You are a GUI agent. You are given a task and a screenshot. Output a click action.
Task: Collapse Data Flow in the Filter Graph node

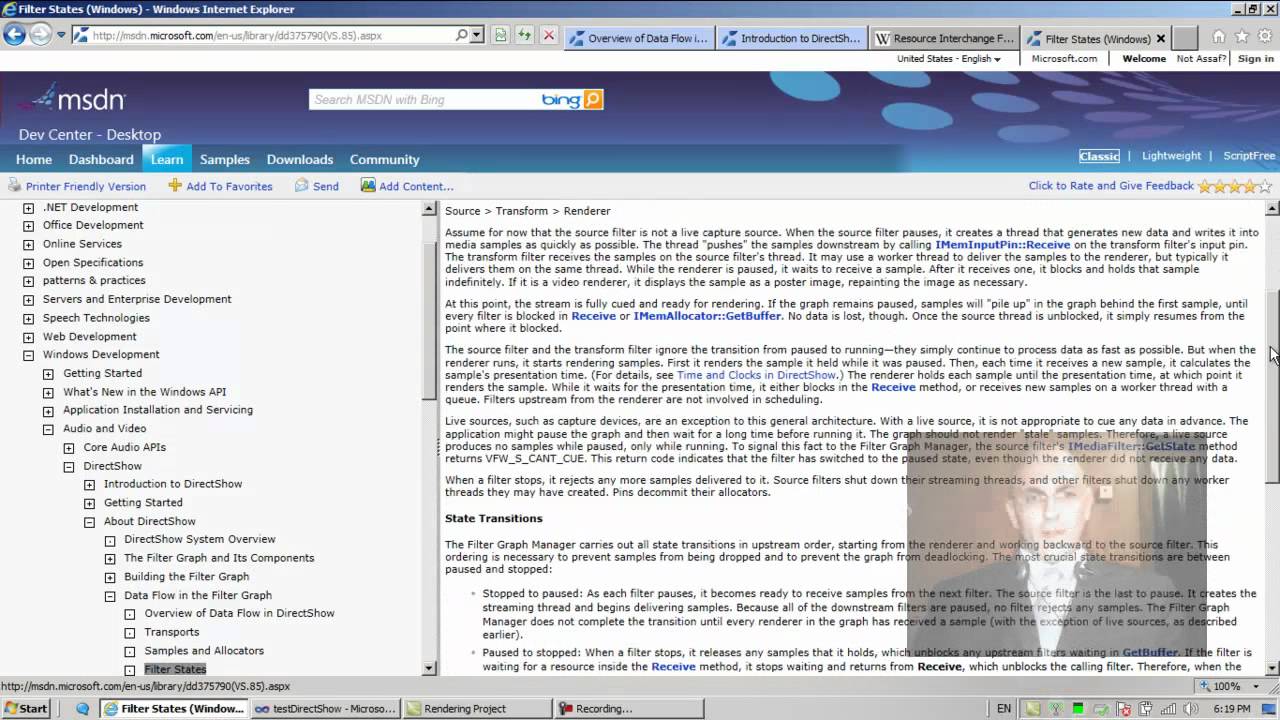(110, 596)
